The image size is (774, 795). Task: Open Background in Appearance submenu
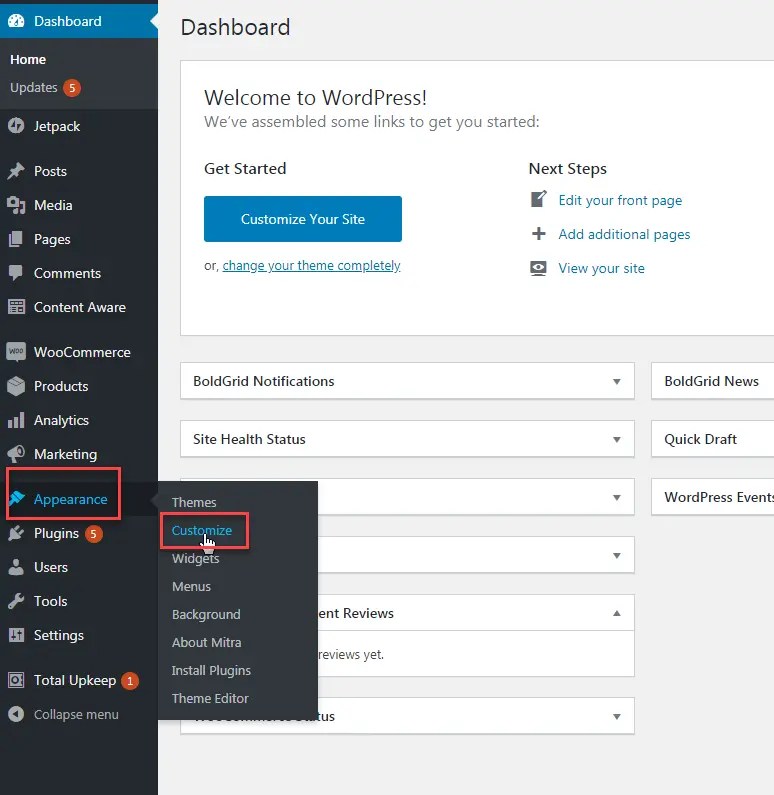(x=206, y=614)
